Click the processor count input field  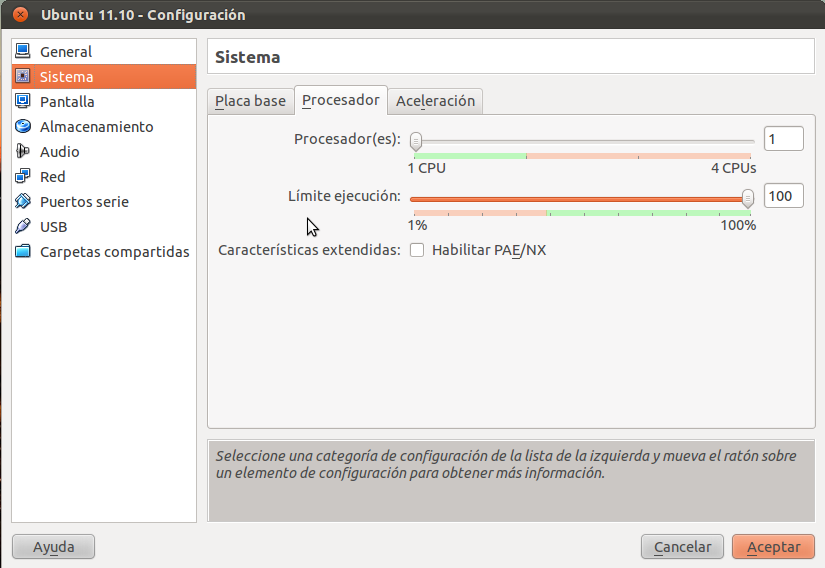(x=783, y=139)
